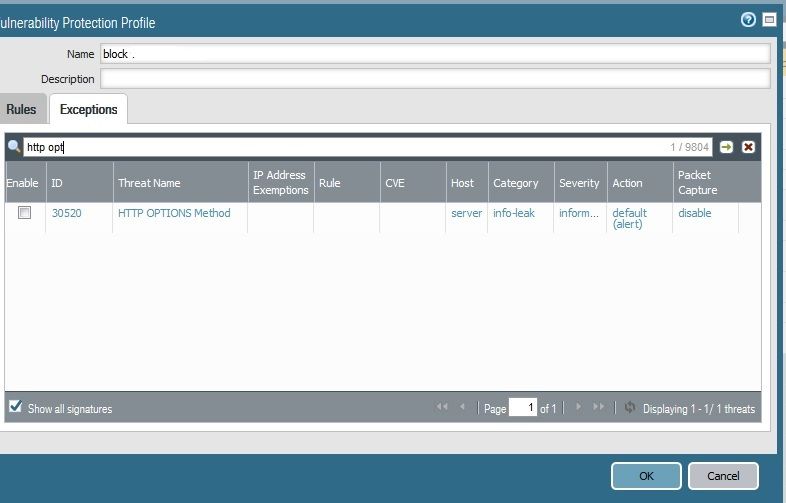Go to last page arrow icon

pyautogui.click(x=599, y=408)
